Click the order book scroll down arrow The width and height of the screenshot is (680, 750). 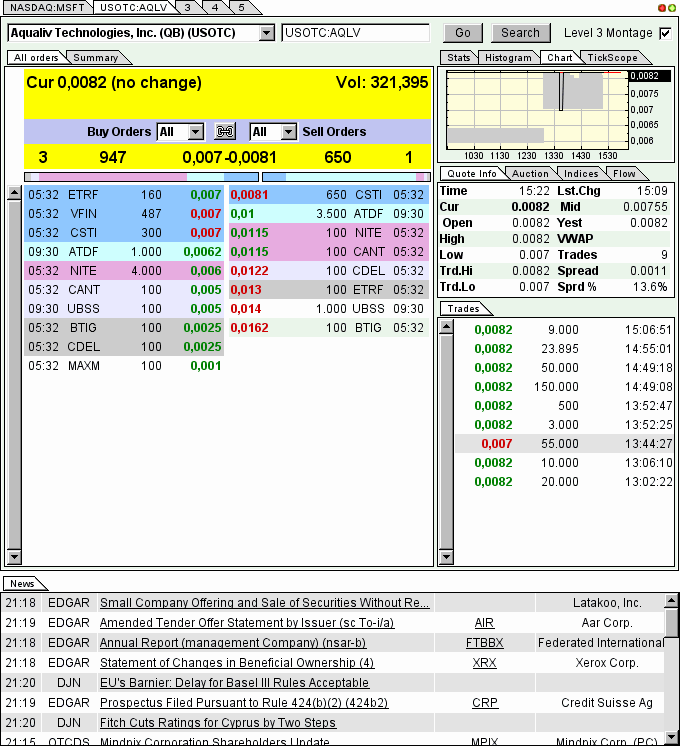tap(14, 556)
